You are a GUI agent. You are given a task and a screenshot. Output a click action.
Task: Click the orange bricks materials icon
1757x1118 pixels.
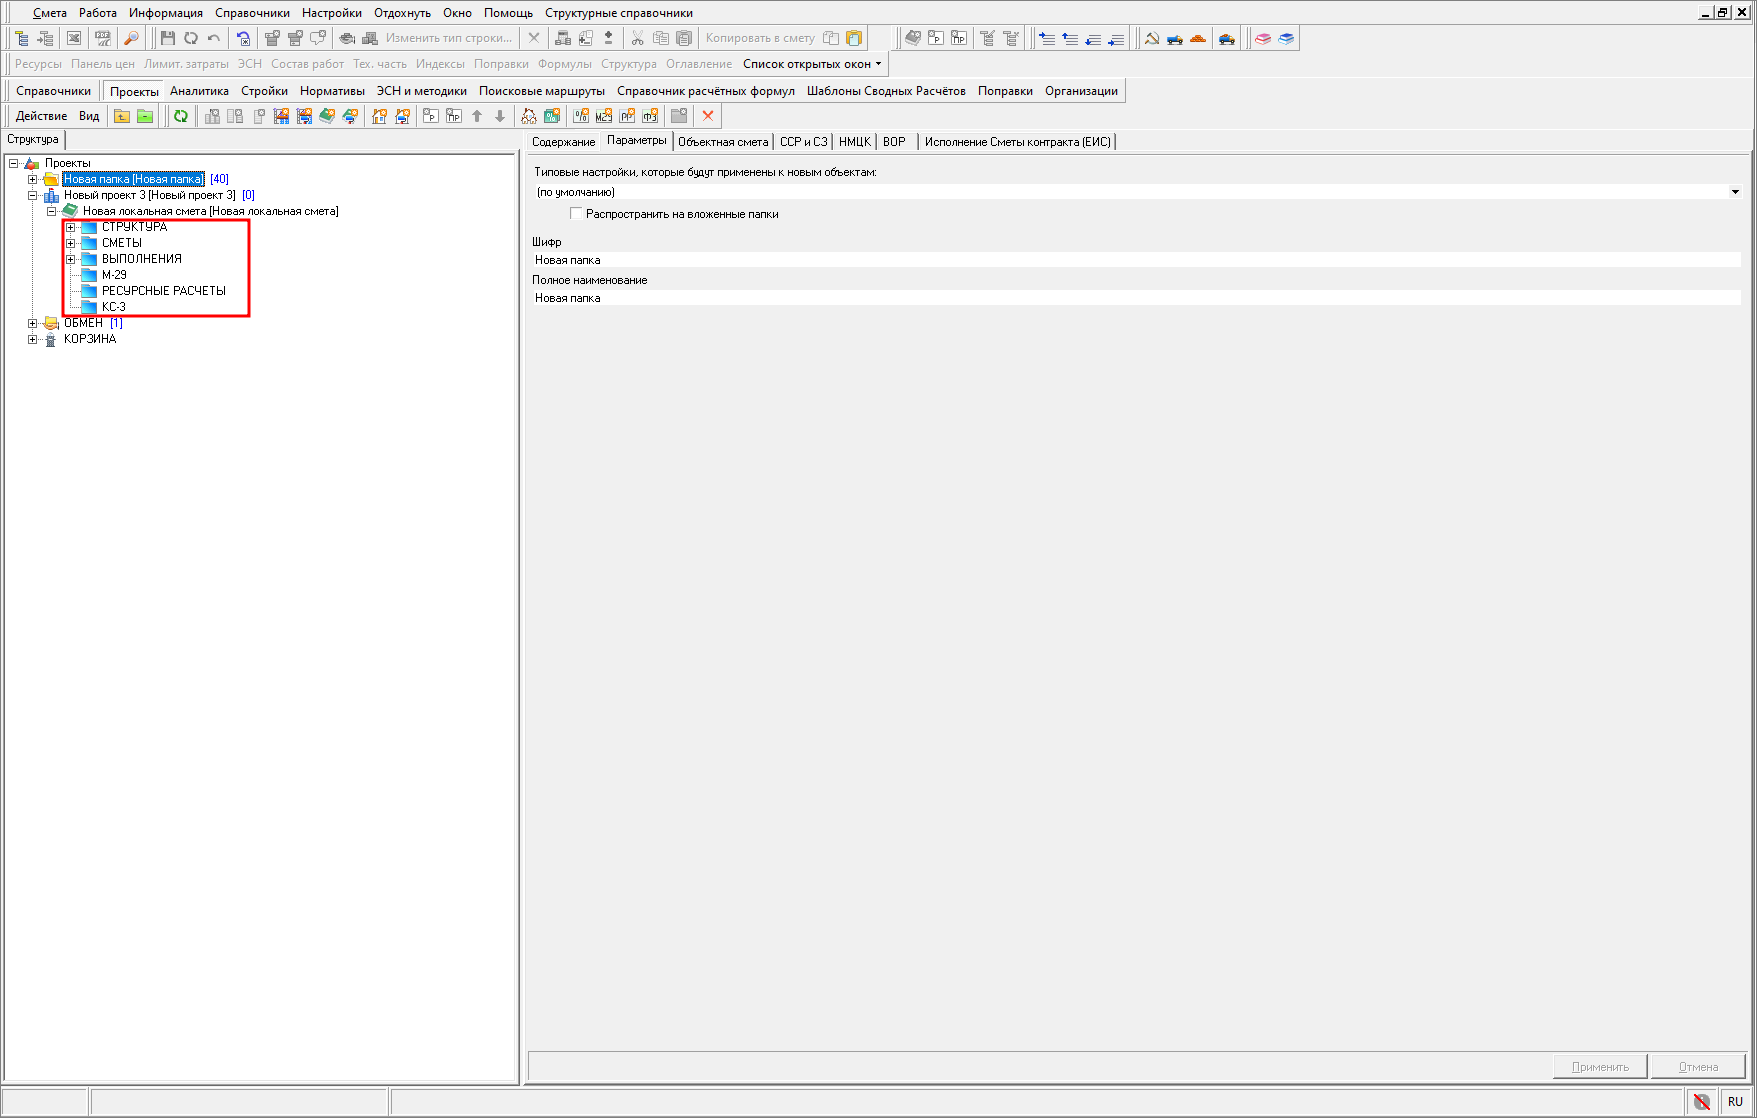[x=1198, y=38]
